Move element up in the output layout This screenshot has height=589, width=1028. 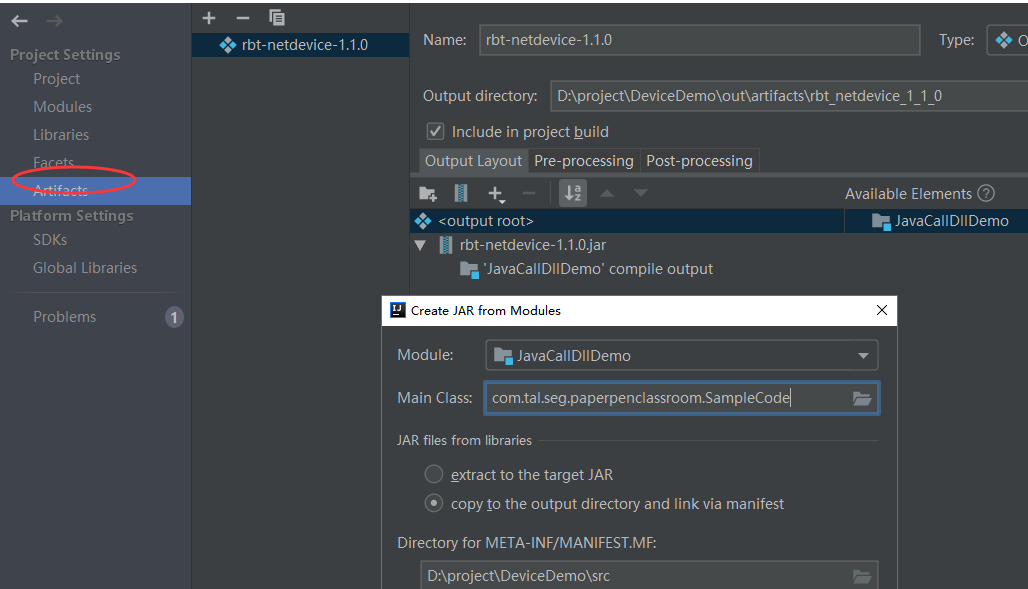(607, 193)
